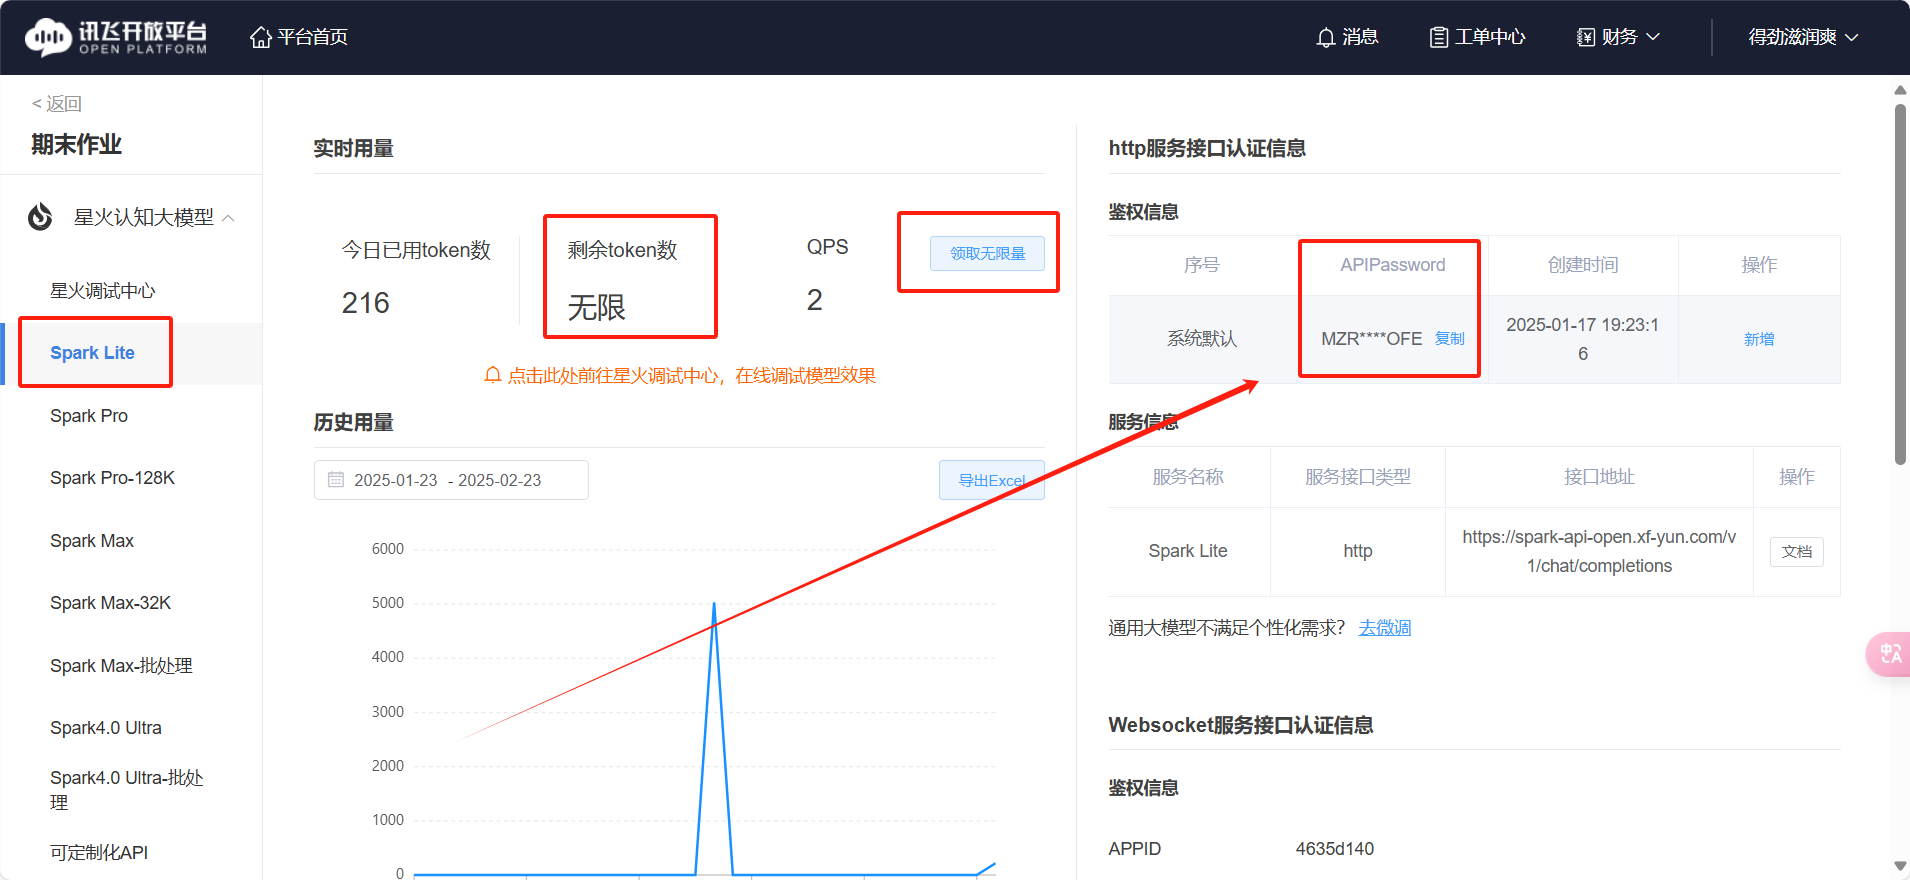Click the QPS value 2
This screenshot has height=880, width=1910.
[815, 300]
